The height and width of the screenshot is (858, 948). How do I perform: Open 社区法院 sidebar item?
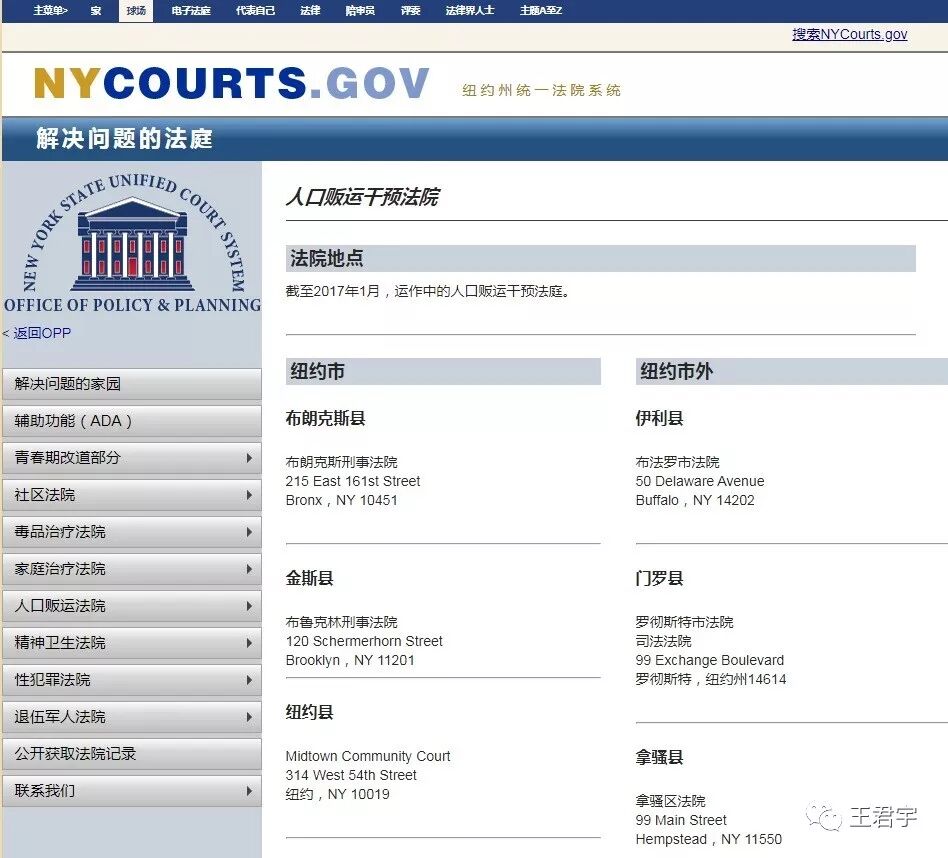click(x=132, y=495)
